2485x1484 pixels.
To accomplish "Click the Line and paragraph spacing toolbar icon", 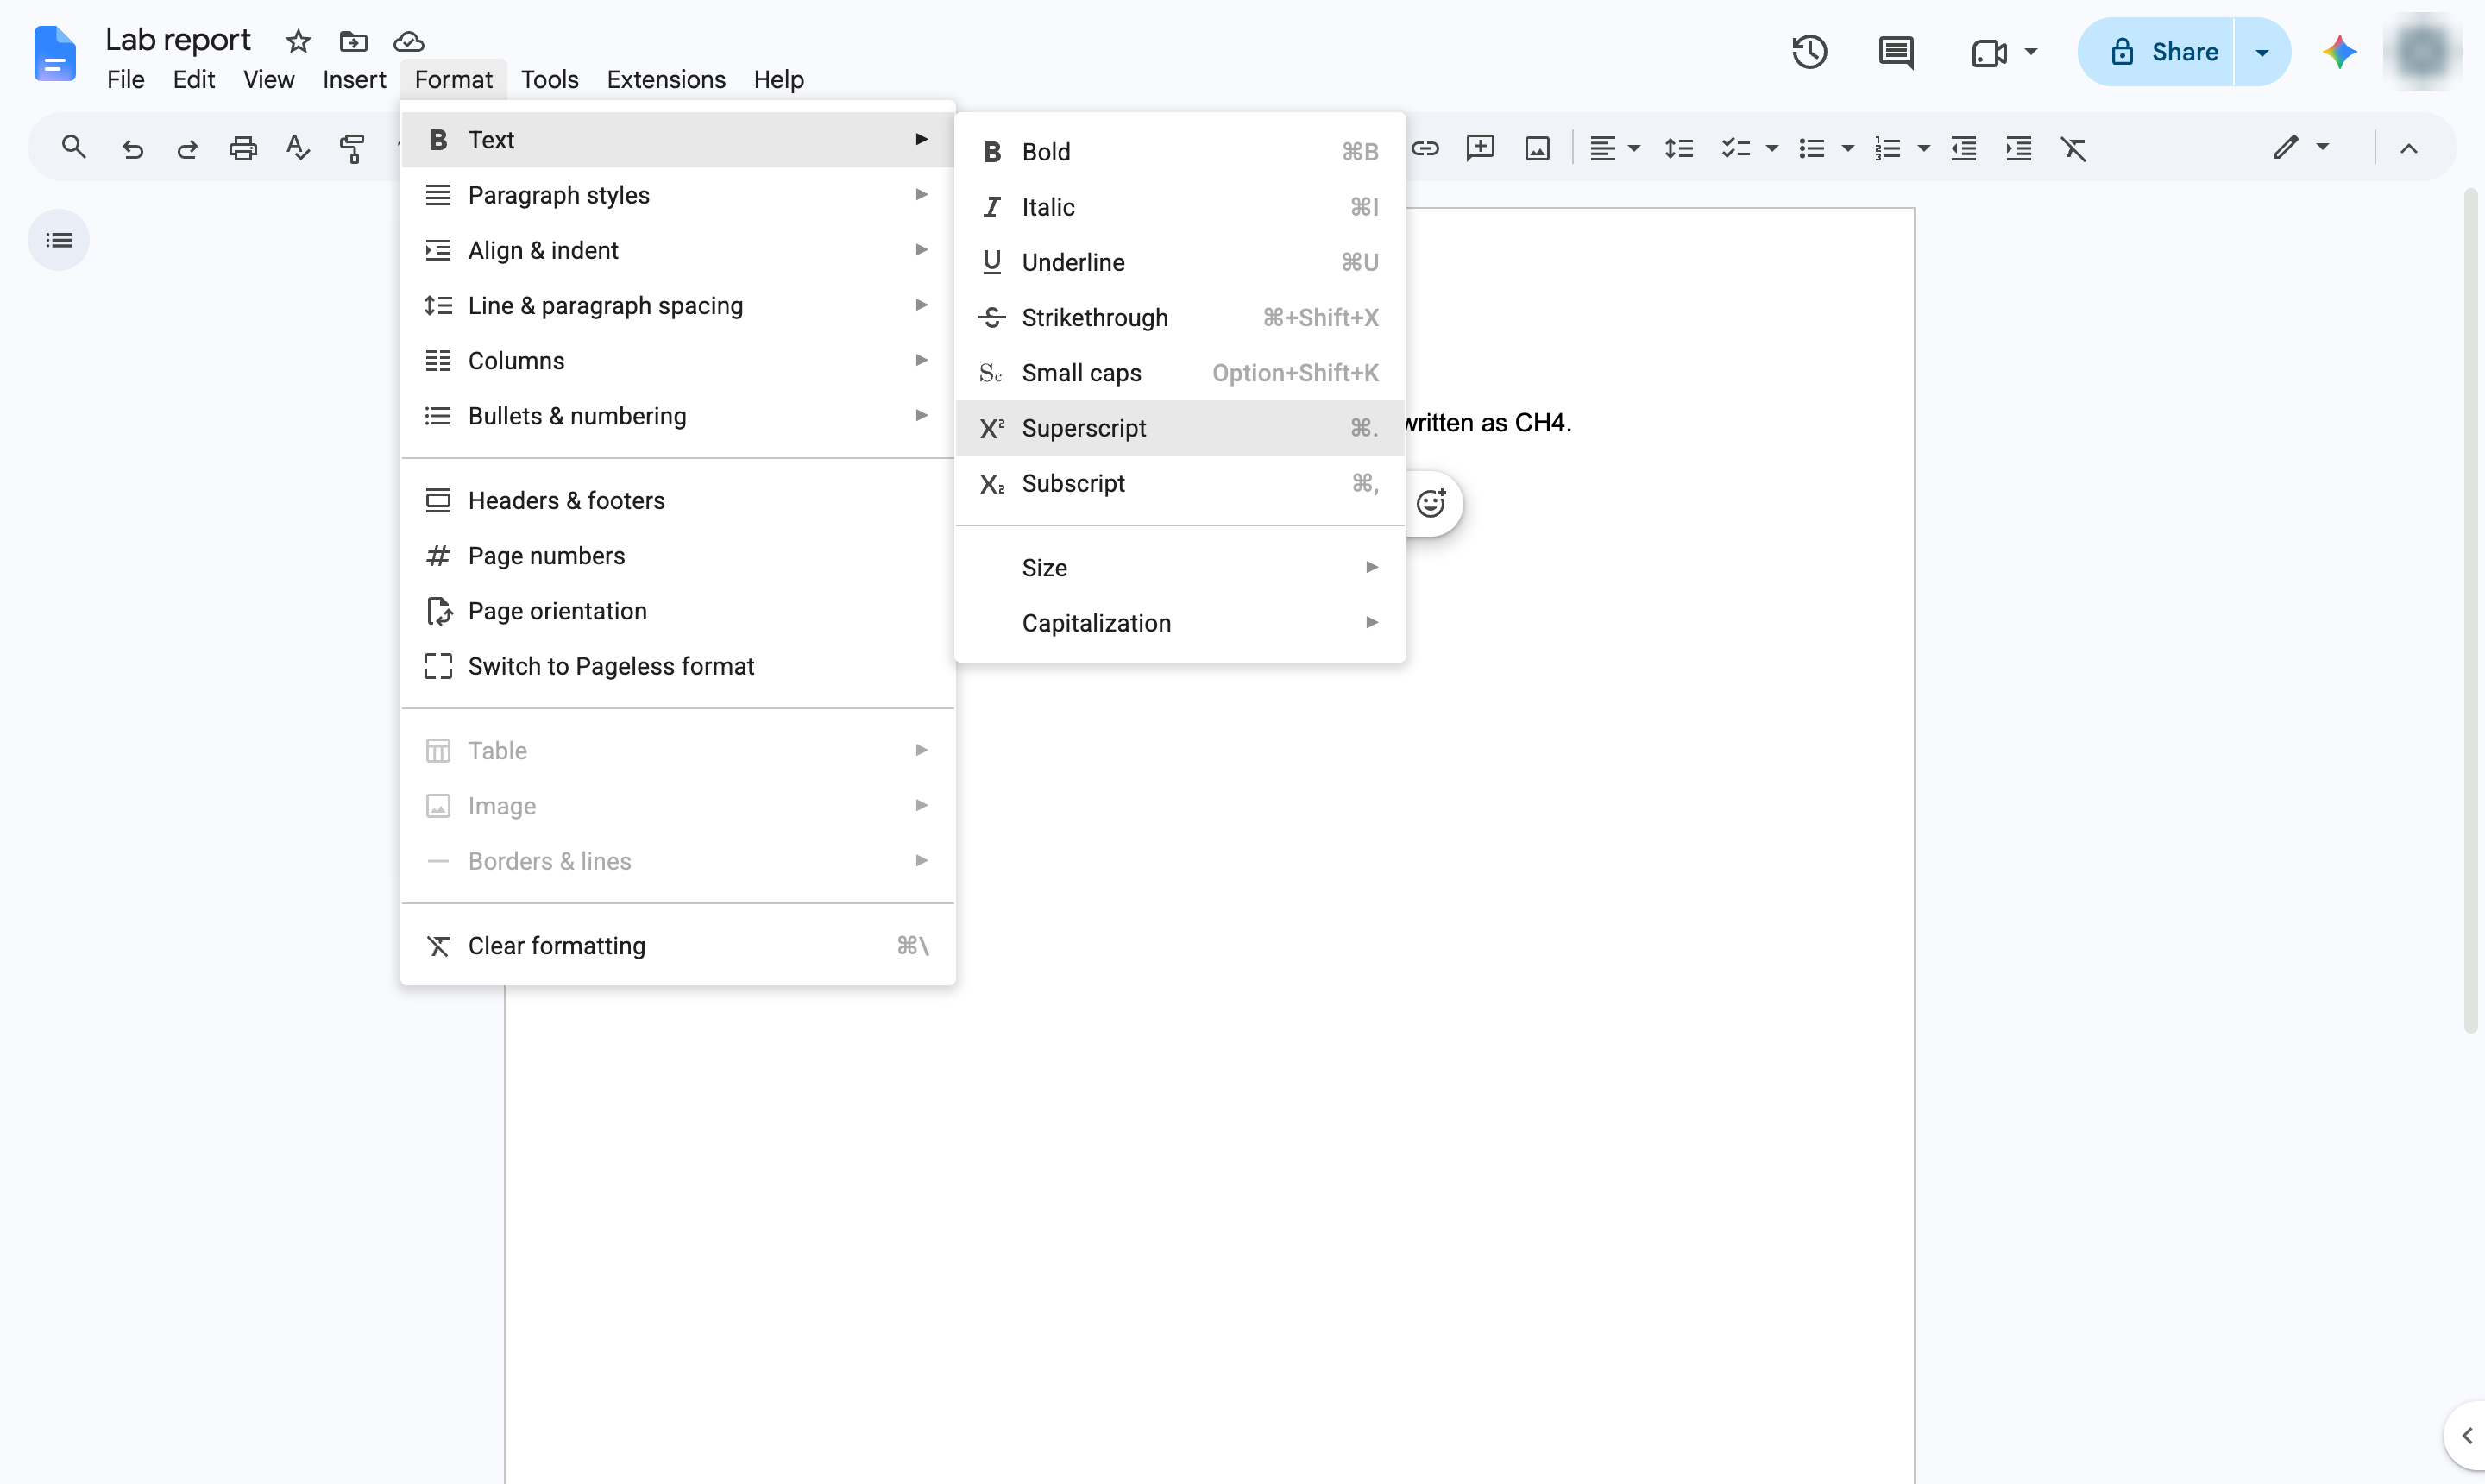I will point(1678,149).
